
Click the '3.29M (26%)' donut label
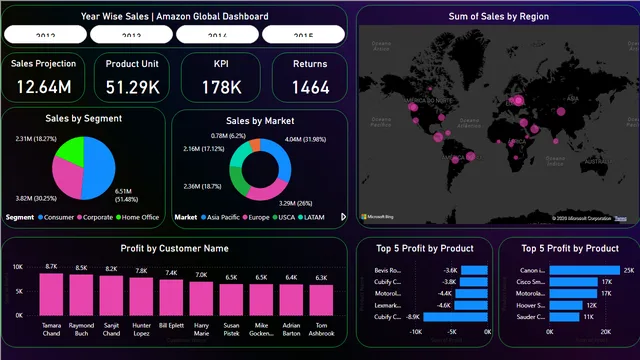click(296, 203)
